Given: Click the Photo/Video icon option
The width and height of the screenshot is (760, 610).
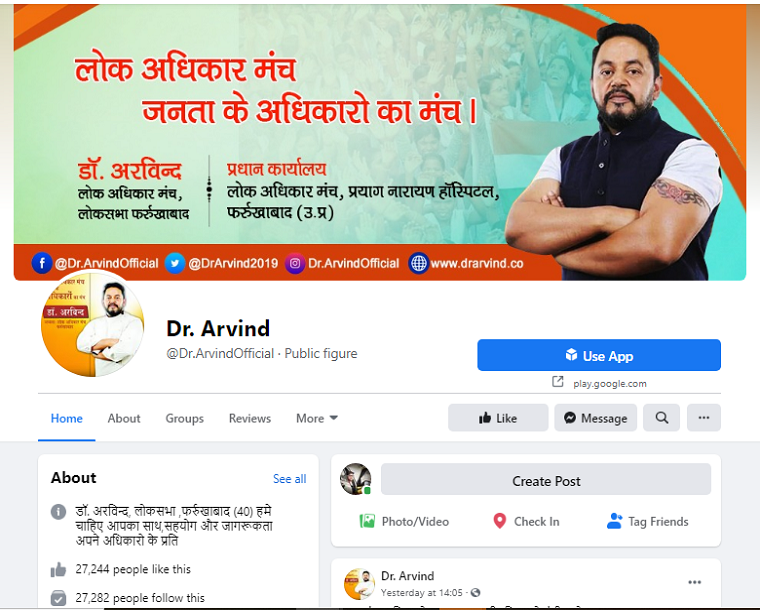Looking at the screenshot, I should tap(367, 521).
